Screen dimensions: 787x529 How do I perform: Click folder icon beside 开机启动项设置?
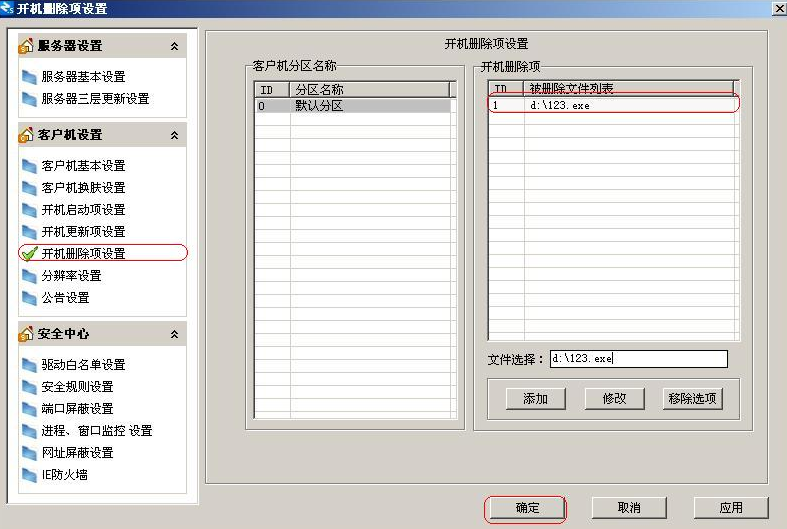(x=29, y=210)
